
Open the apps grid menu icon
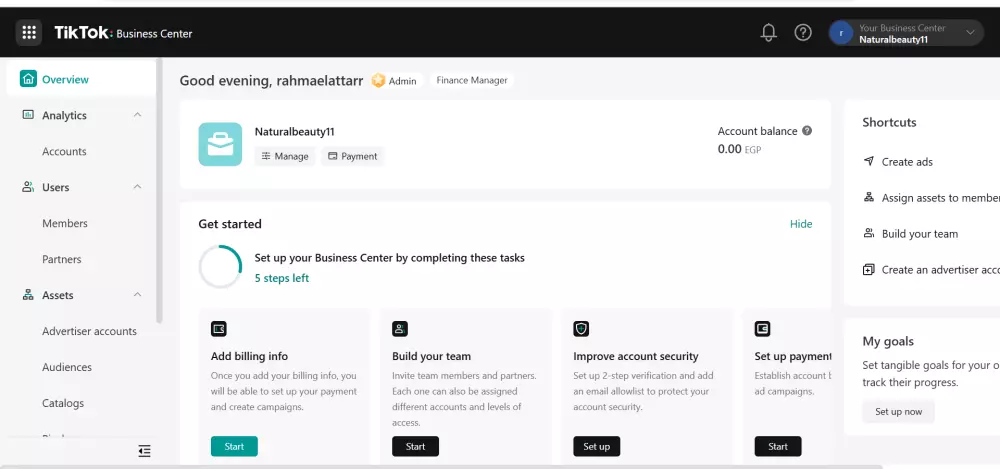click(28, 33)
